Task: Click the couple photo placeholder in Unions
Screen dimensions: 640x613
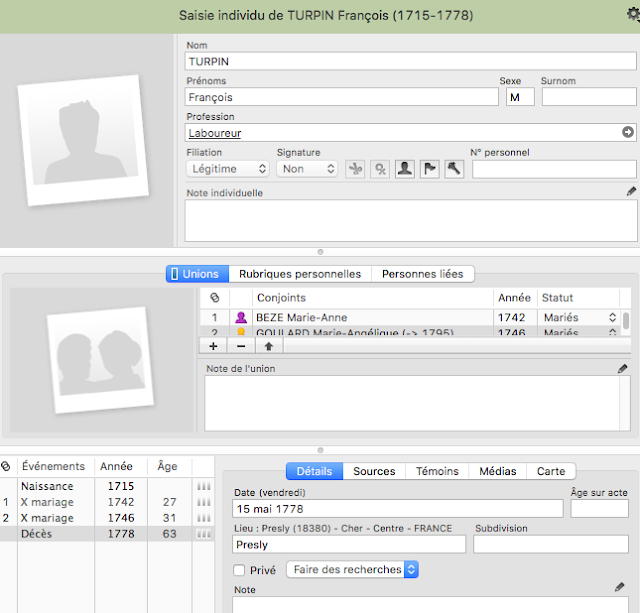Action: (x=100, y=360)
